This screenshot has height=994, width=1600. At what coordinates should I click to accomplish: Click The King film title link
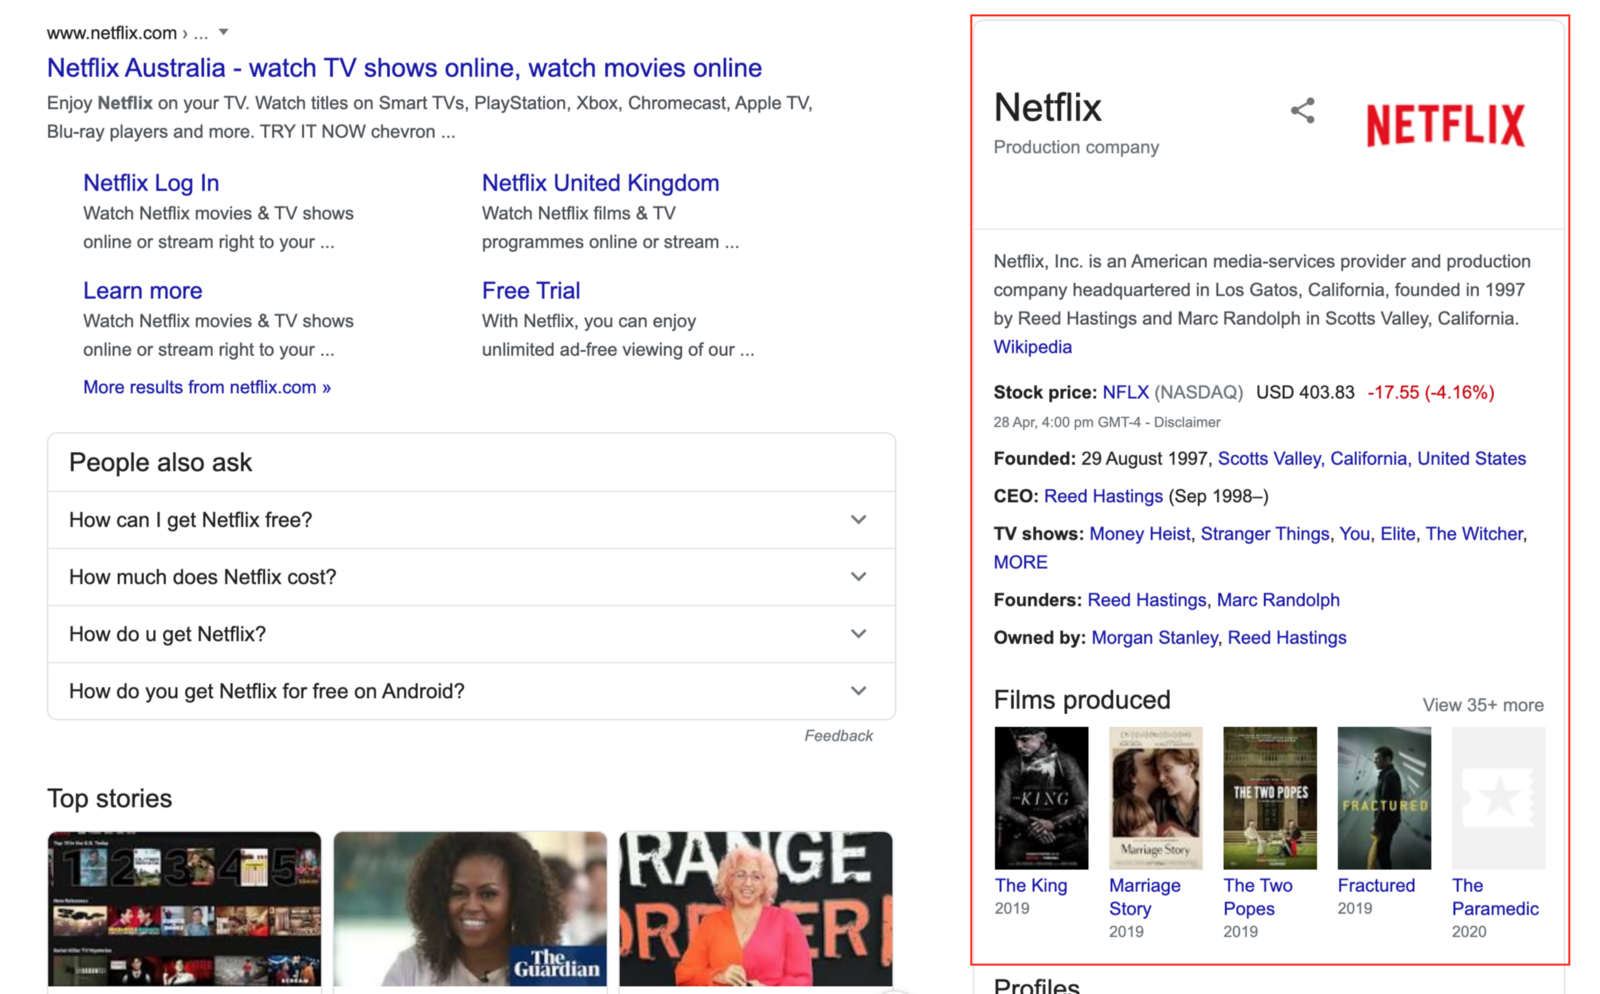[1031, 886]
